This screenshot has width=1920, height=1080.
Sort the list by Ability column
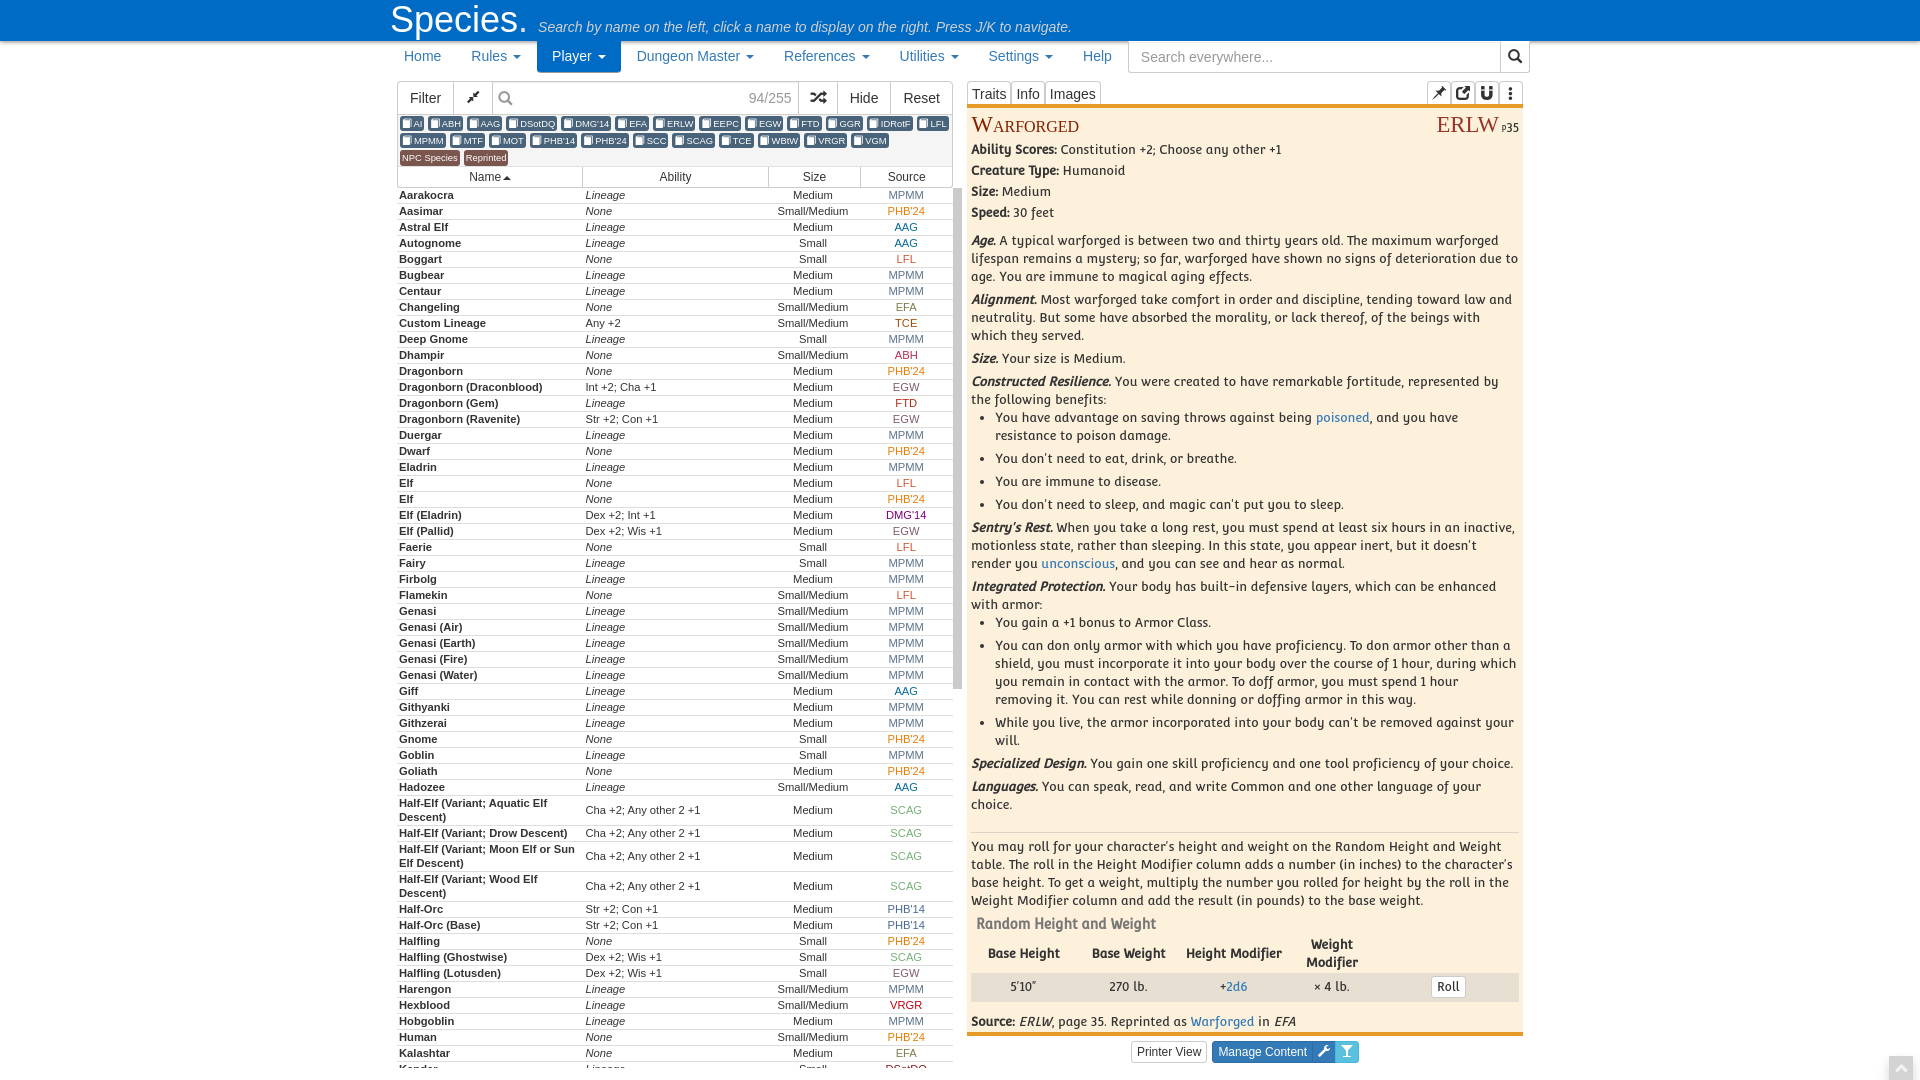click(675, 177)
